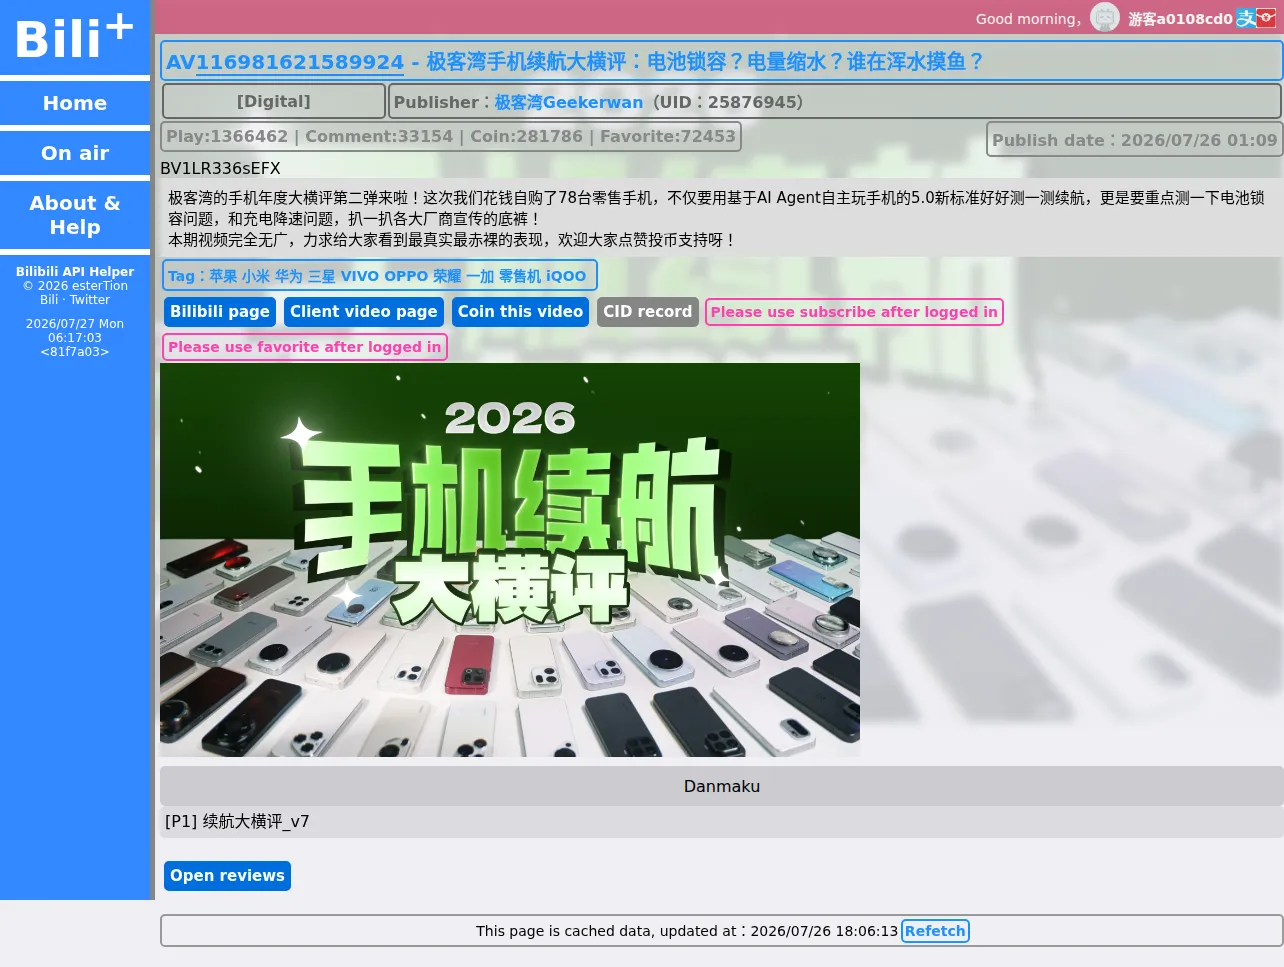Open the Bilibili page button
Viewport: 1284px width, 967px height.
click(220, 312)
